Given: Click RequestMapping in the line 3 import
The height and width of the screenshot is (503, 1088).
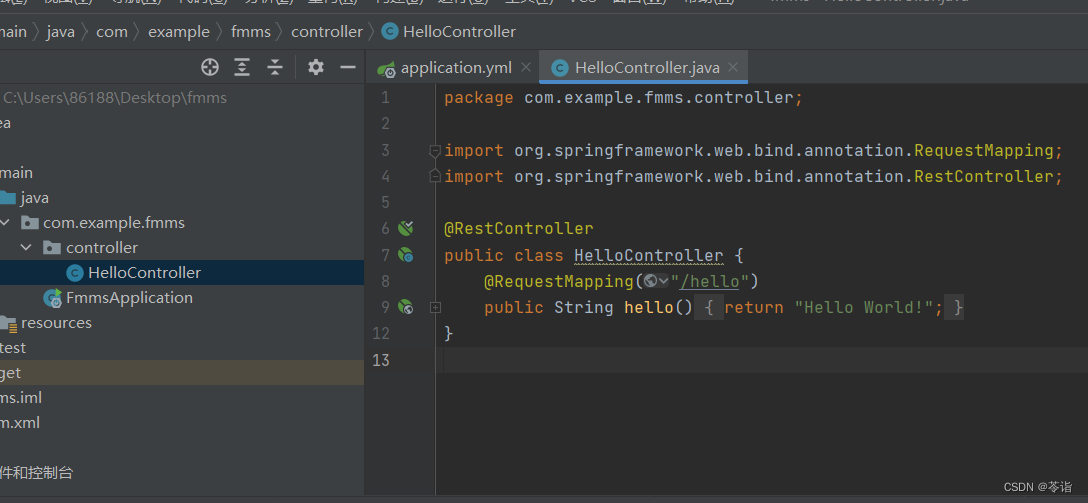Looking at the screenshot, I should (x=984, y=151).
